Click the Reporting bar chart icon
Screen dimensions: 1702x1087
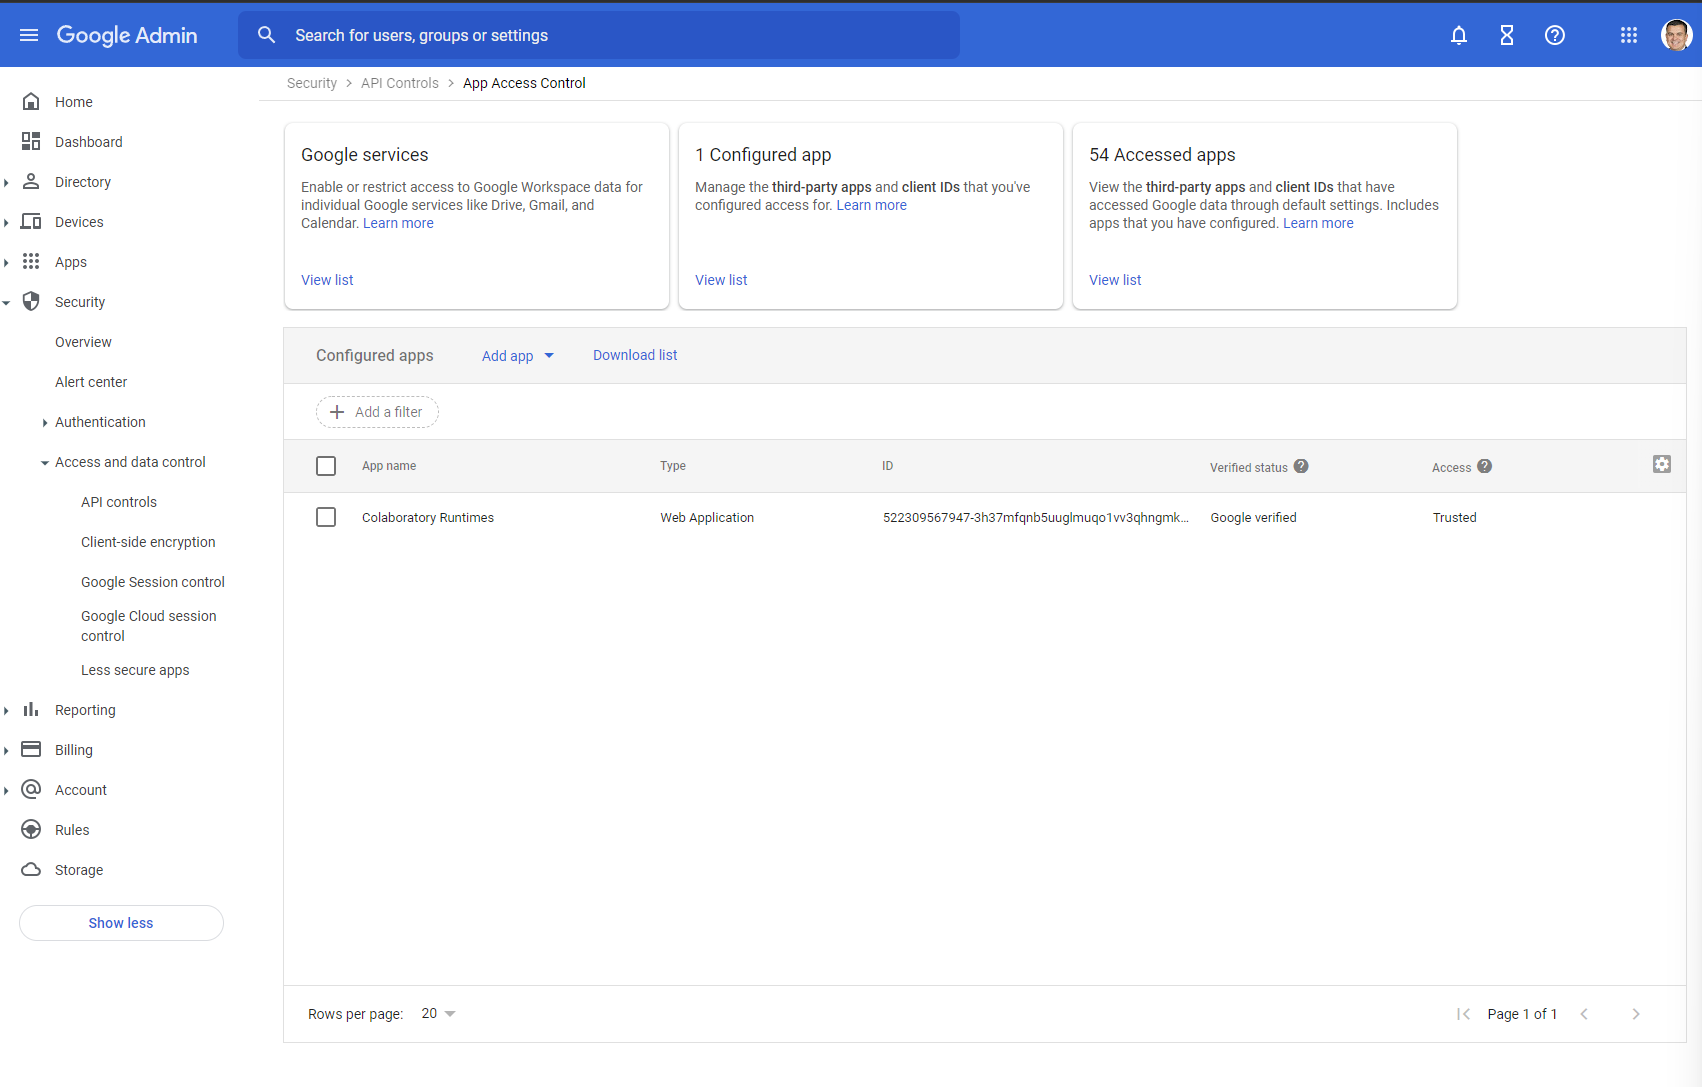[31, 710]
